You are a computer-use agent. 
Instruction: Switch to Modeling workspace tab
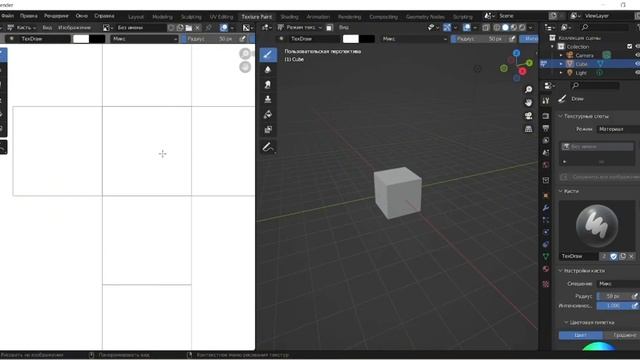click(162, 17)
